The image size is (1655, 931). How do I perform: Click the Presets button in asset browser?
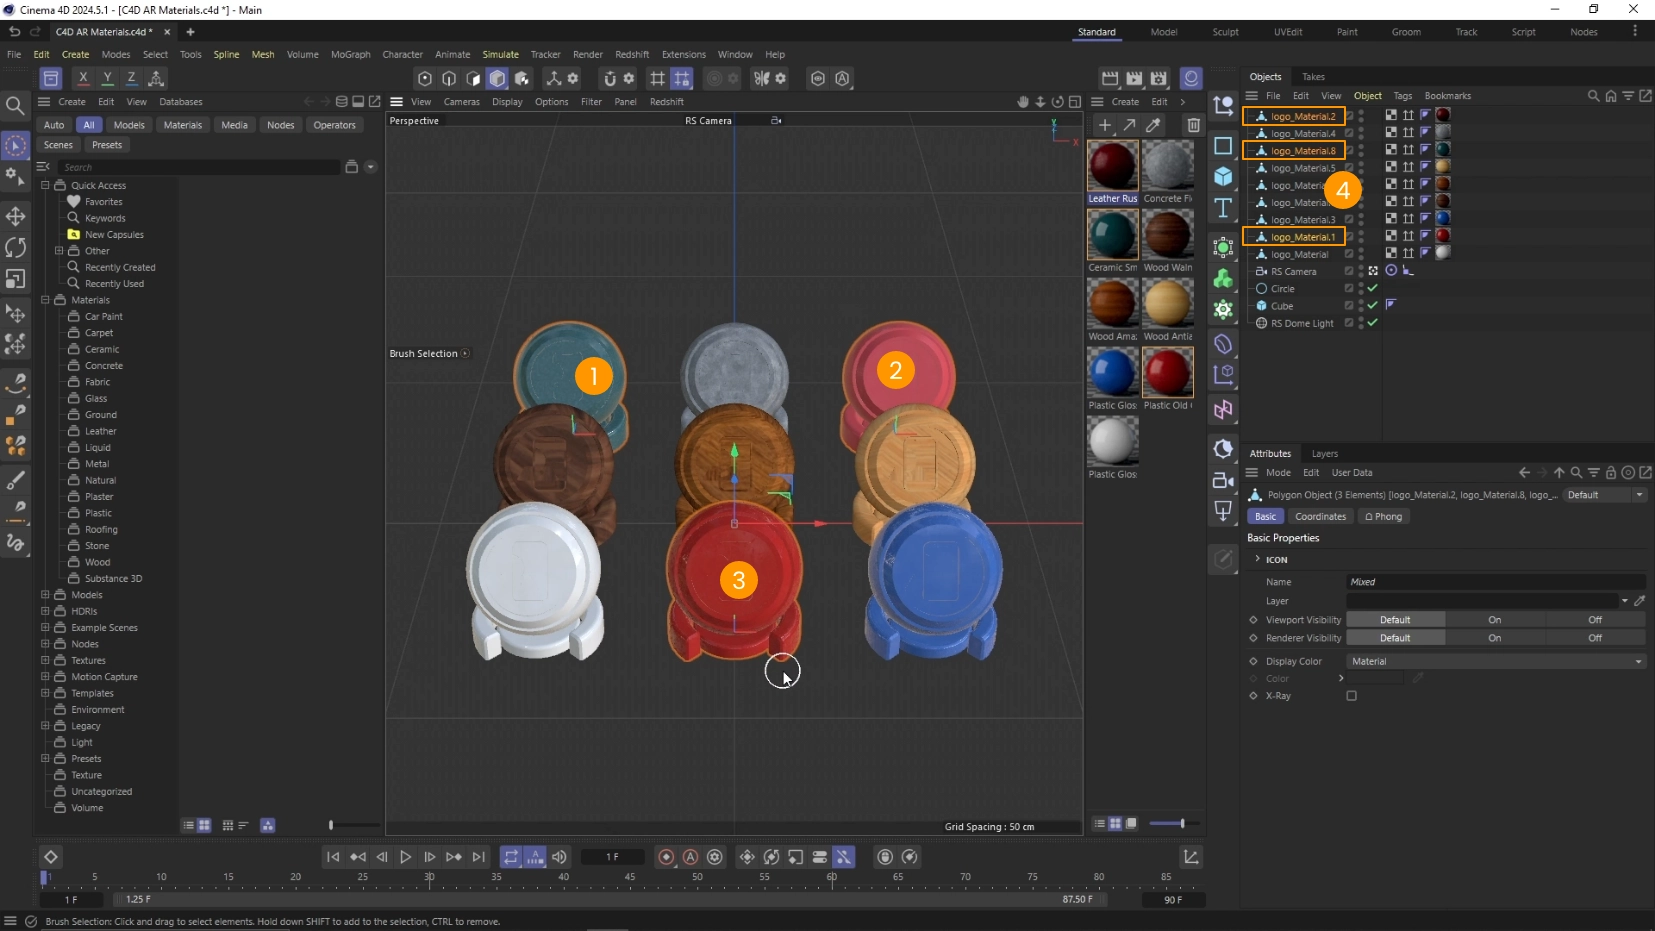point(107,145)
